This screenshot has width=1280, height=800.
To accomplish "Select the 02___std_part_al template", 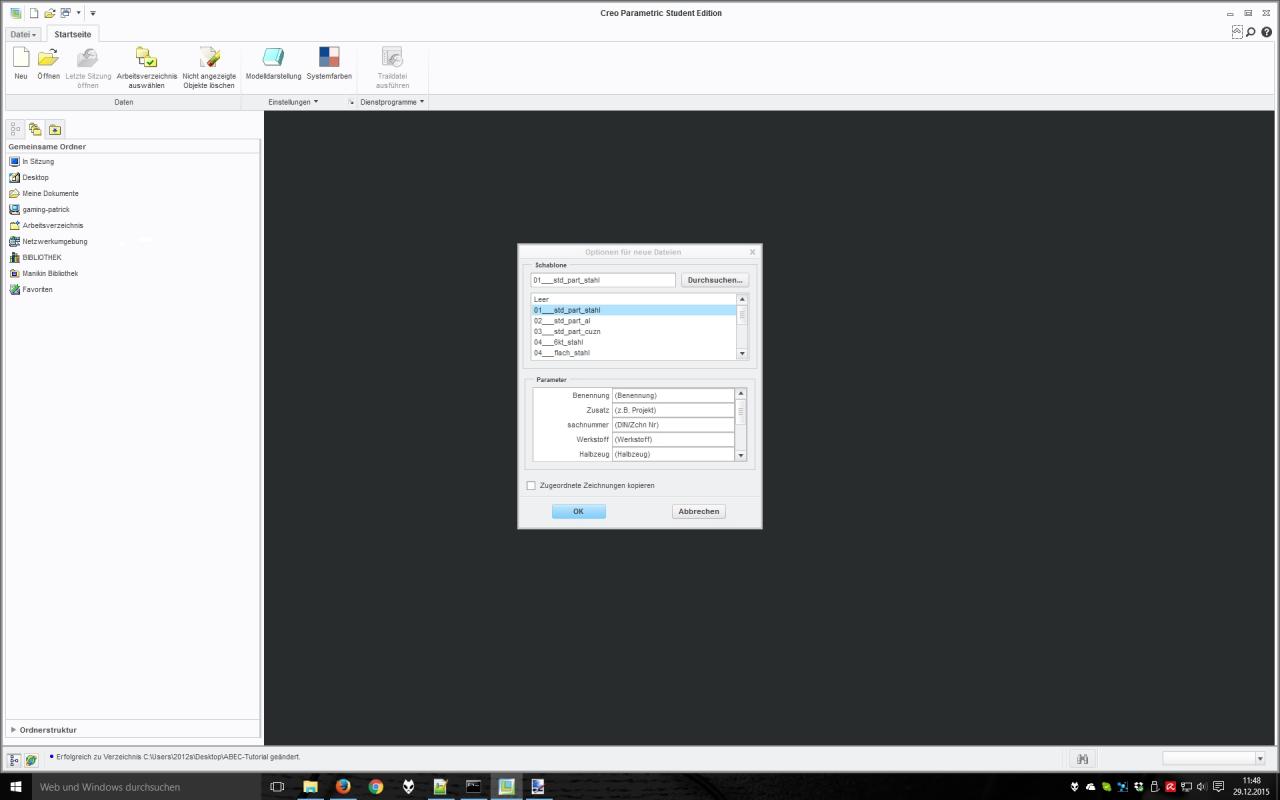I will tap(562, 321).
